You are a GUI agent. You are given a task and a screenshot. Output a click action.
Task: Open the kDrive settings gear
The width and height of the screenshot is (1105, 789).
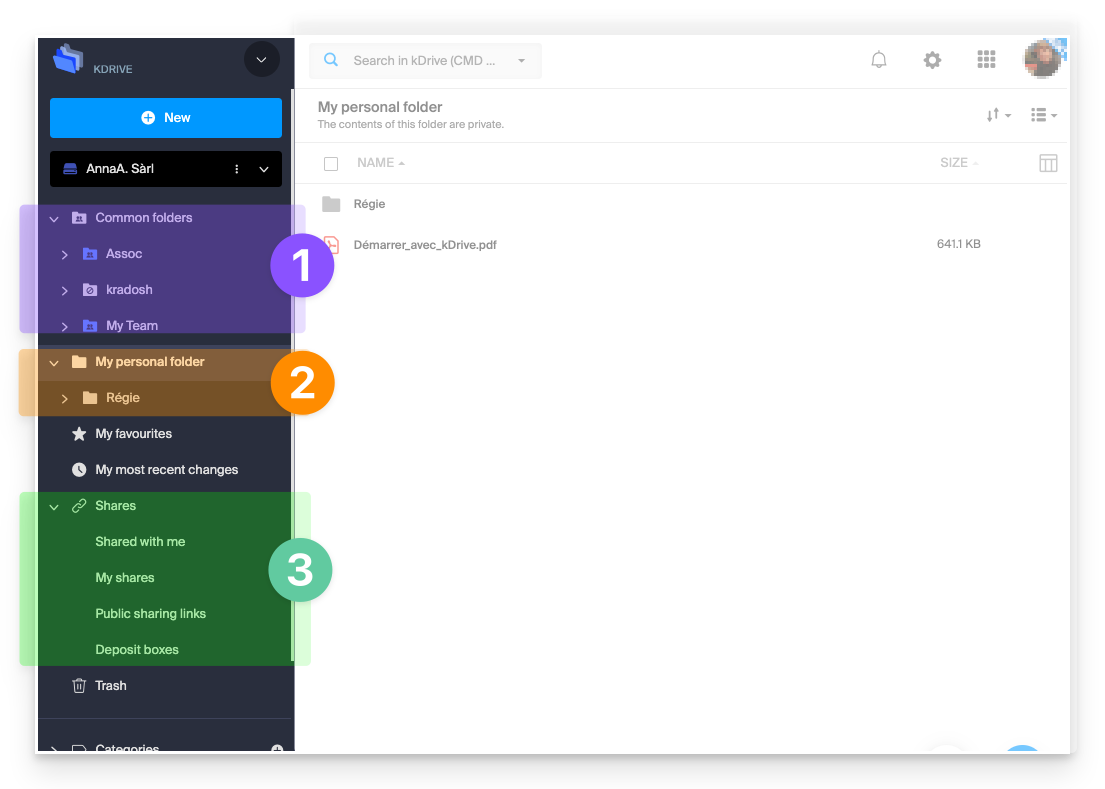click(932, 59)
